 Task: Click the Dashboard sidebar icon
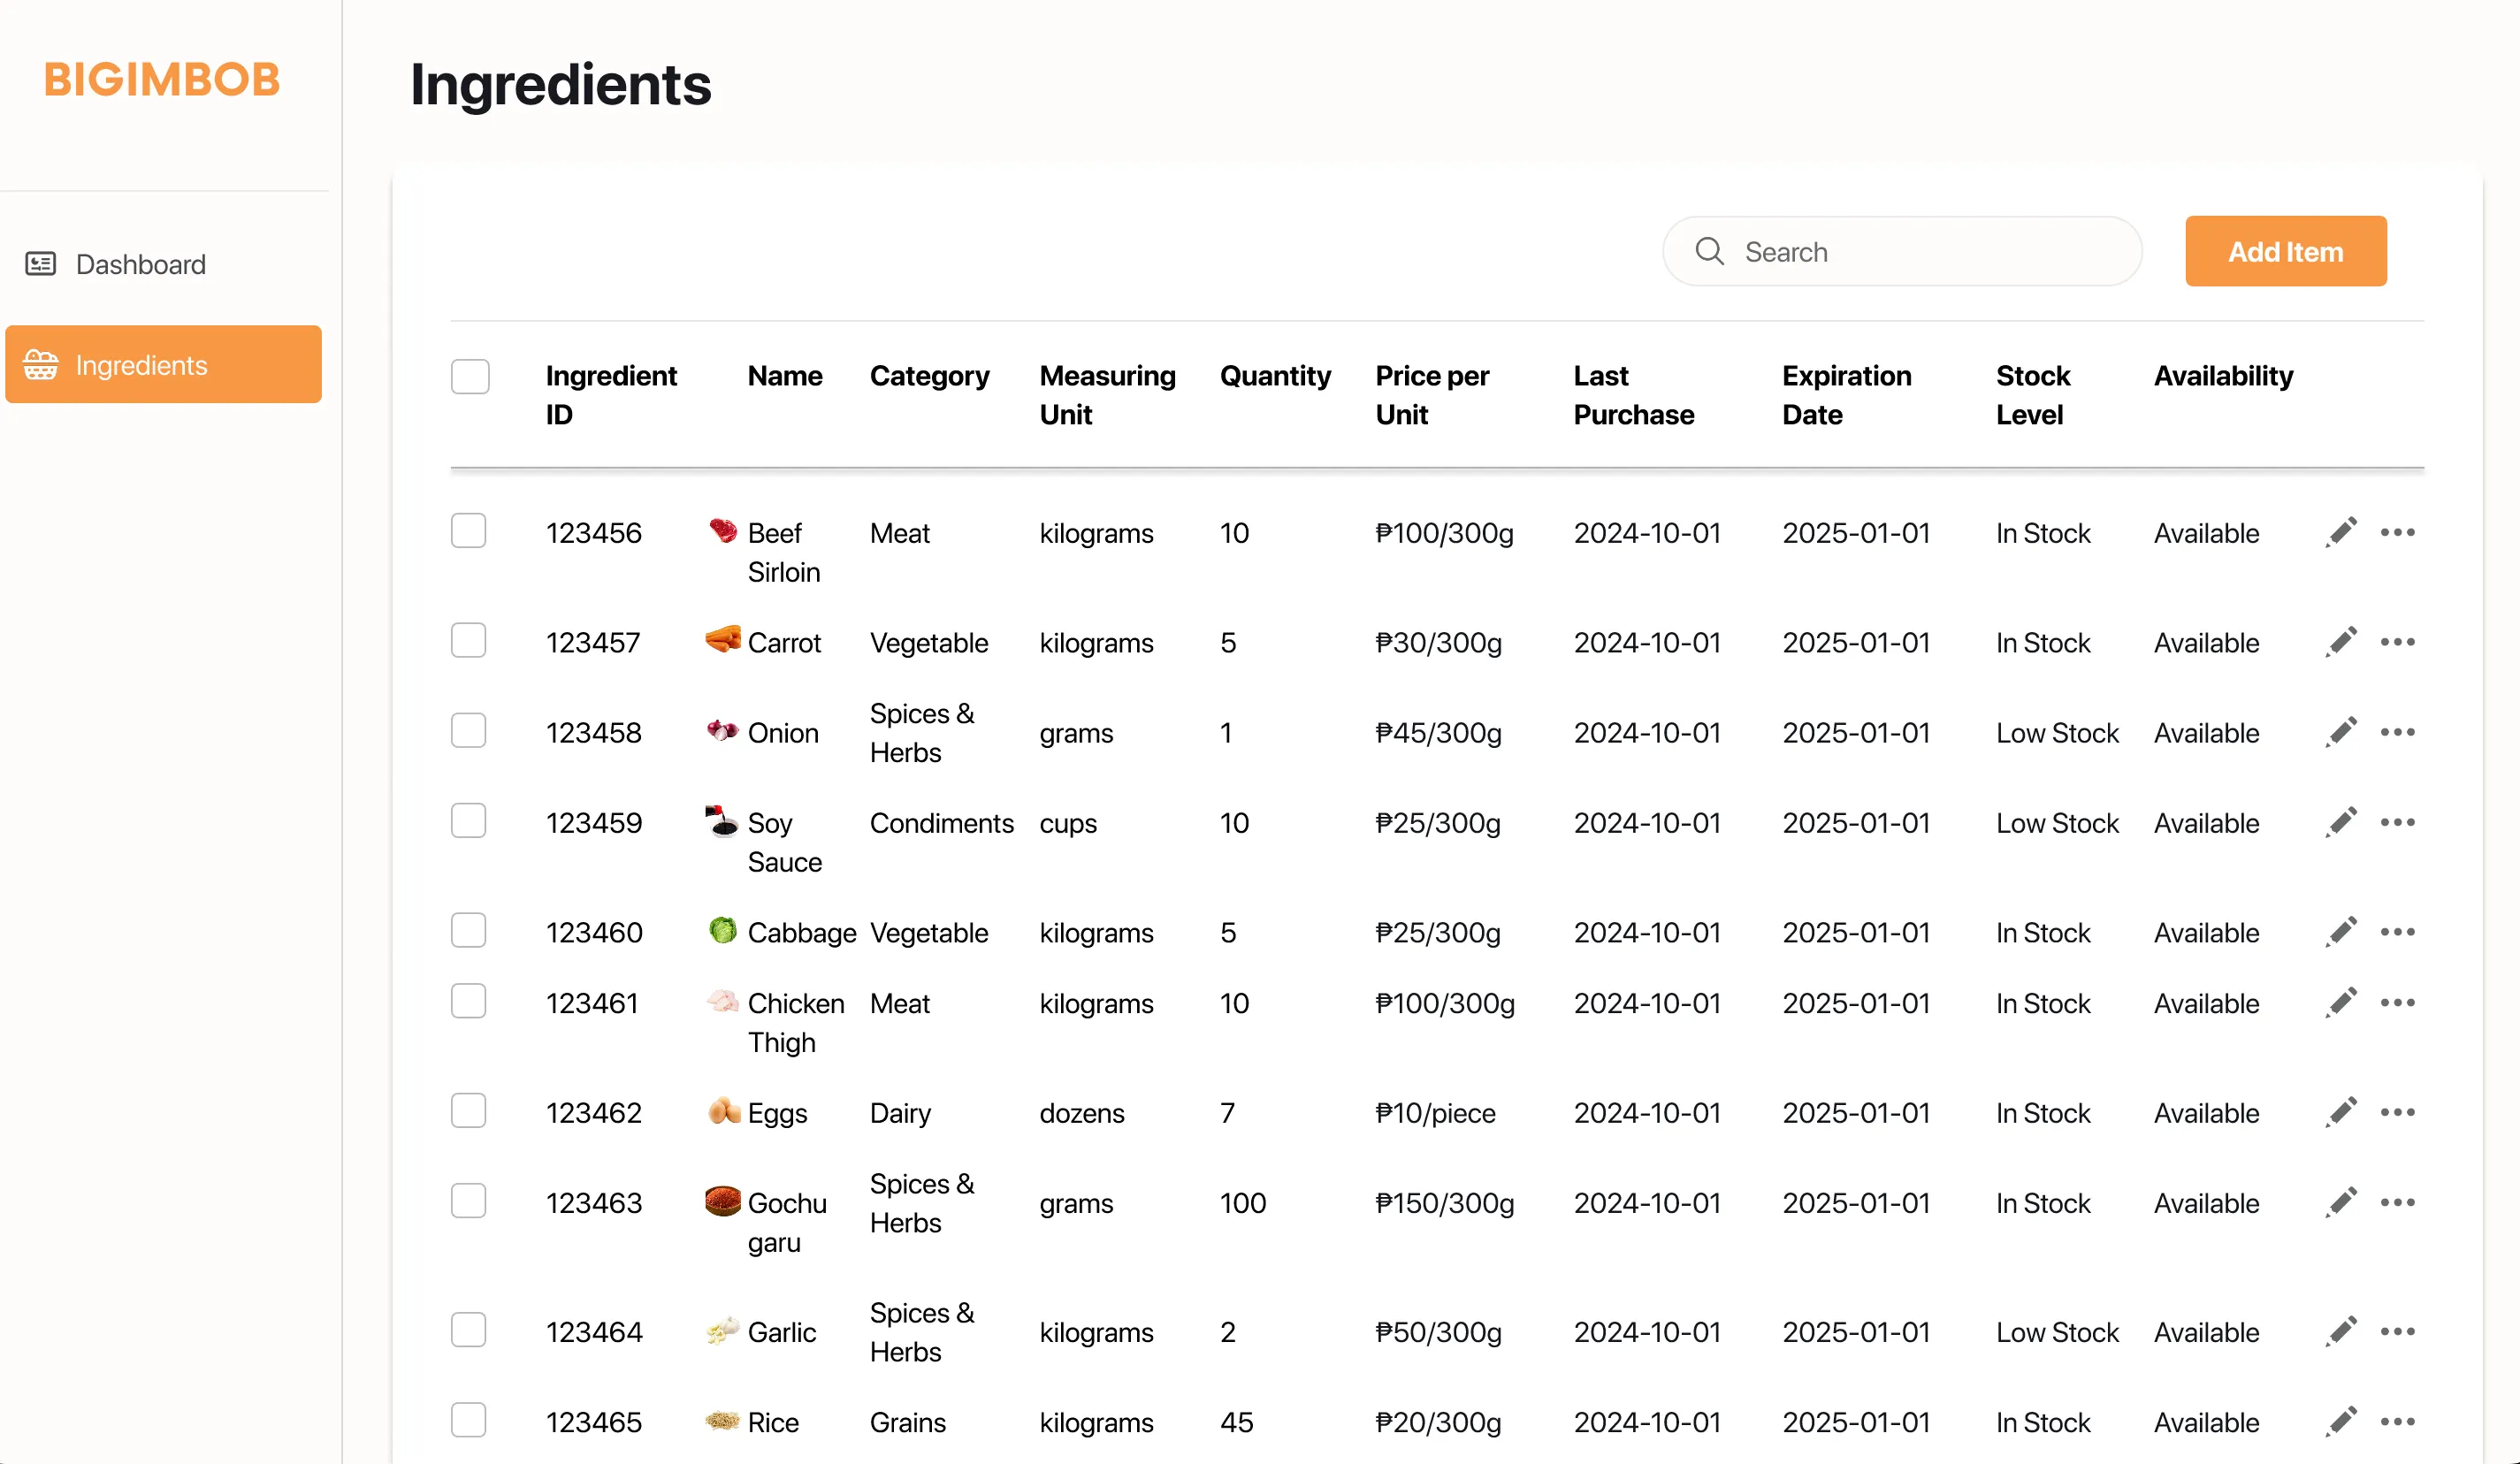tap(40, 264)
